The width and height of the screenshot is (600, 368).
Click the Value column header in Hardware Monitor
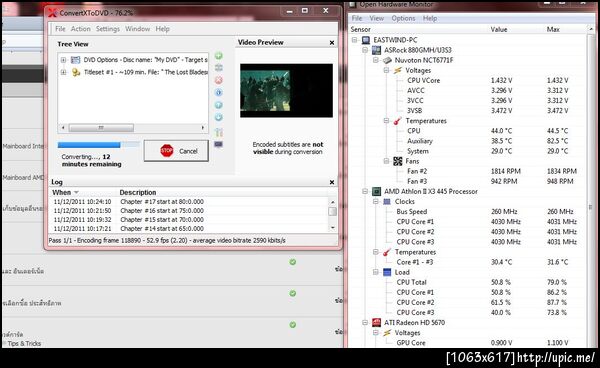tap(499, 29)
